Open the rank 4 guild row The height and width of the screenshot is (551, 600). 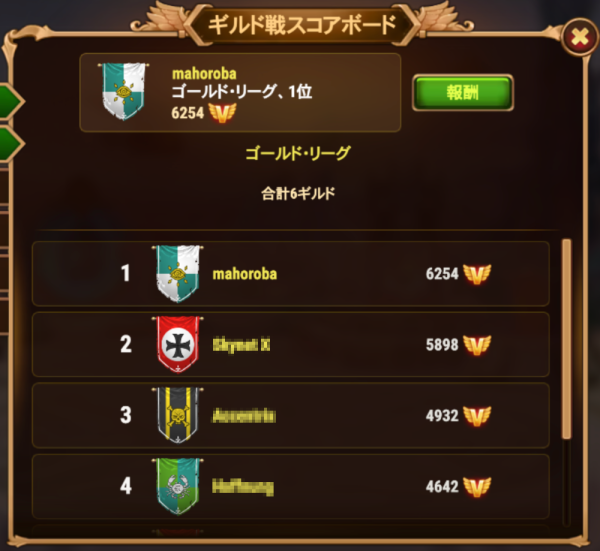tap(291, 486)
